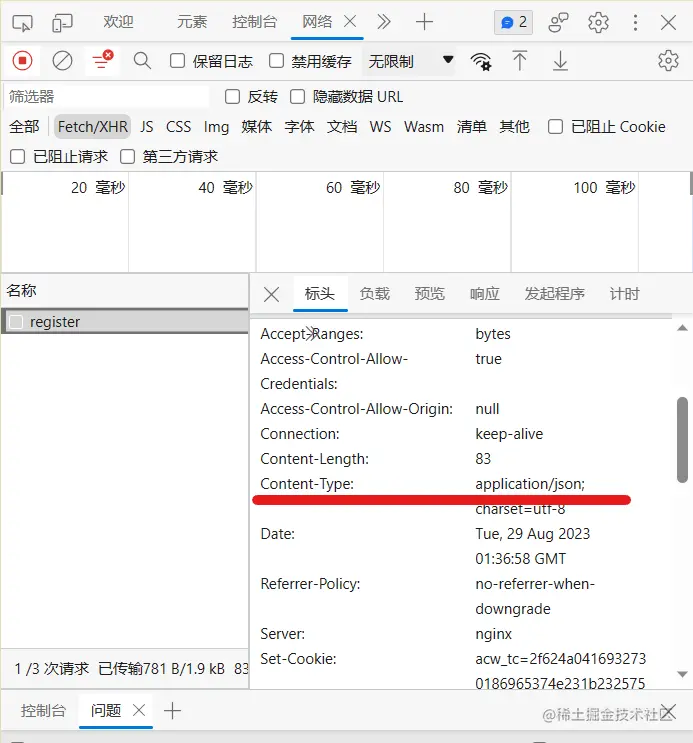Viewport: 693px width, 743px height.
Task: Filter requests by CSS
Action: point(178,127)
